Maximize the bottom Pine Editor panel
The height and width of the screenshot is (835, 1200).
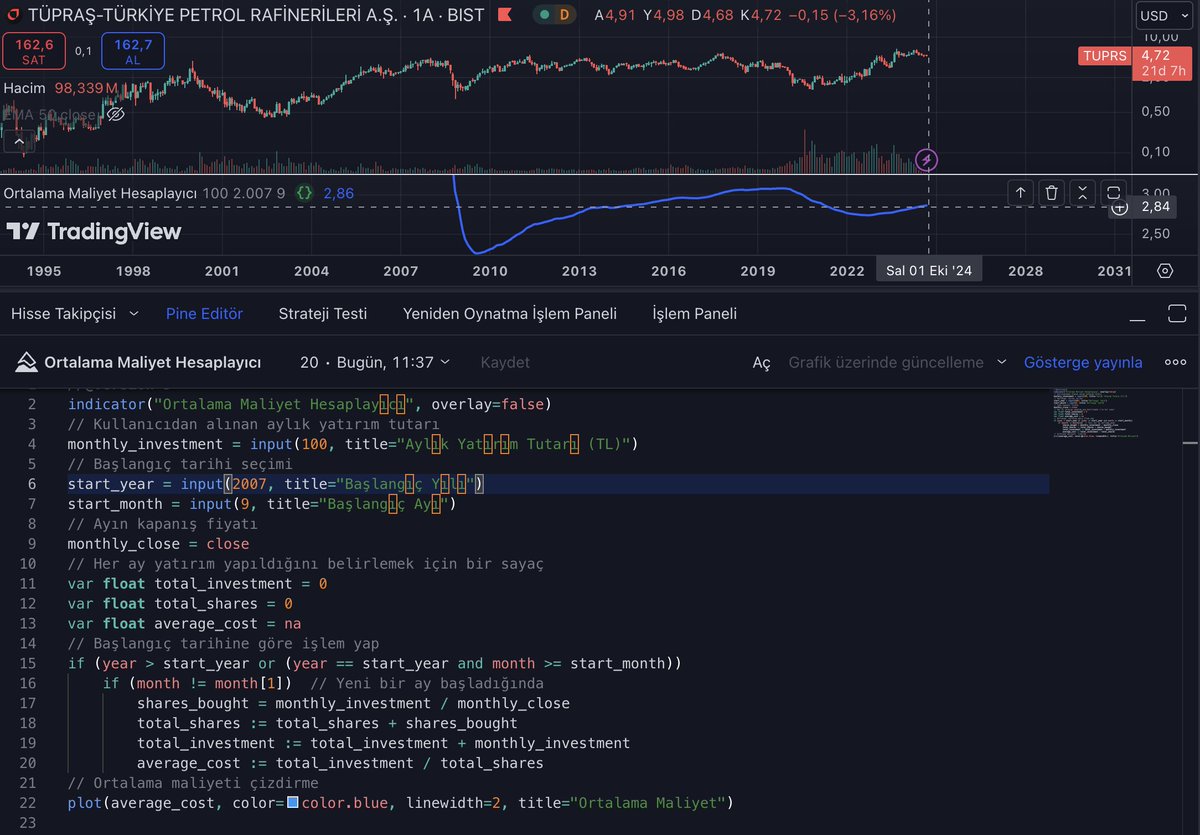tap(1175, 314)
